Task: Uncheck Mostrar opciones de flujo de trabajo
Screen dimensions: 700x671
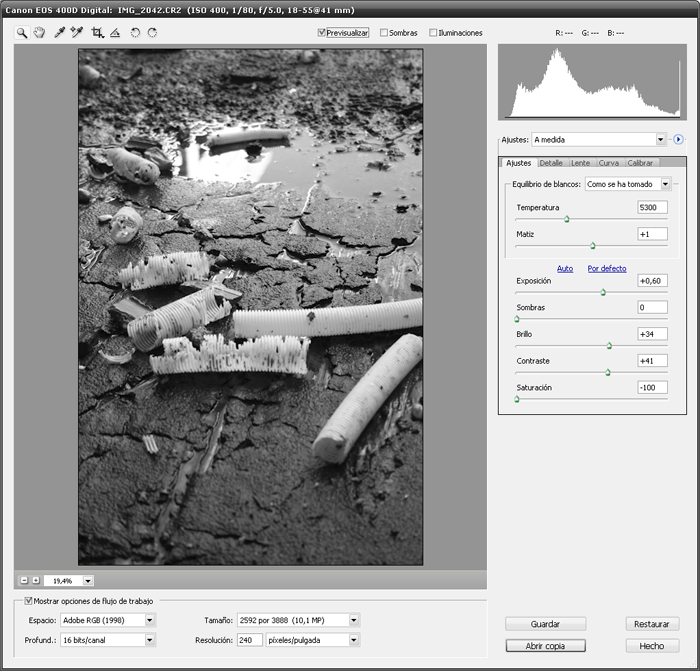Action: [x=28, y=601]
